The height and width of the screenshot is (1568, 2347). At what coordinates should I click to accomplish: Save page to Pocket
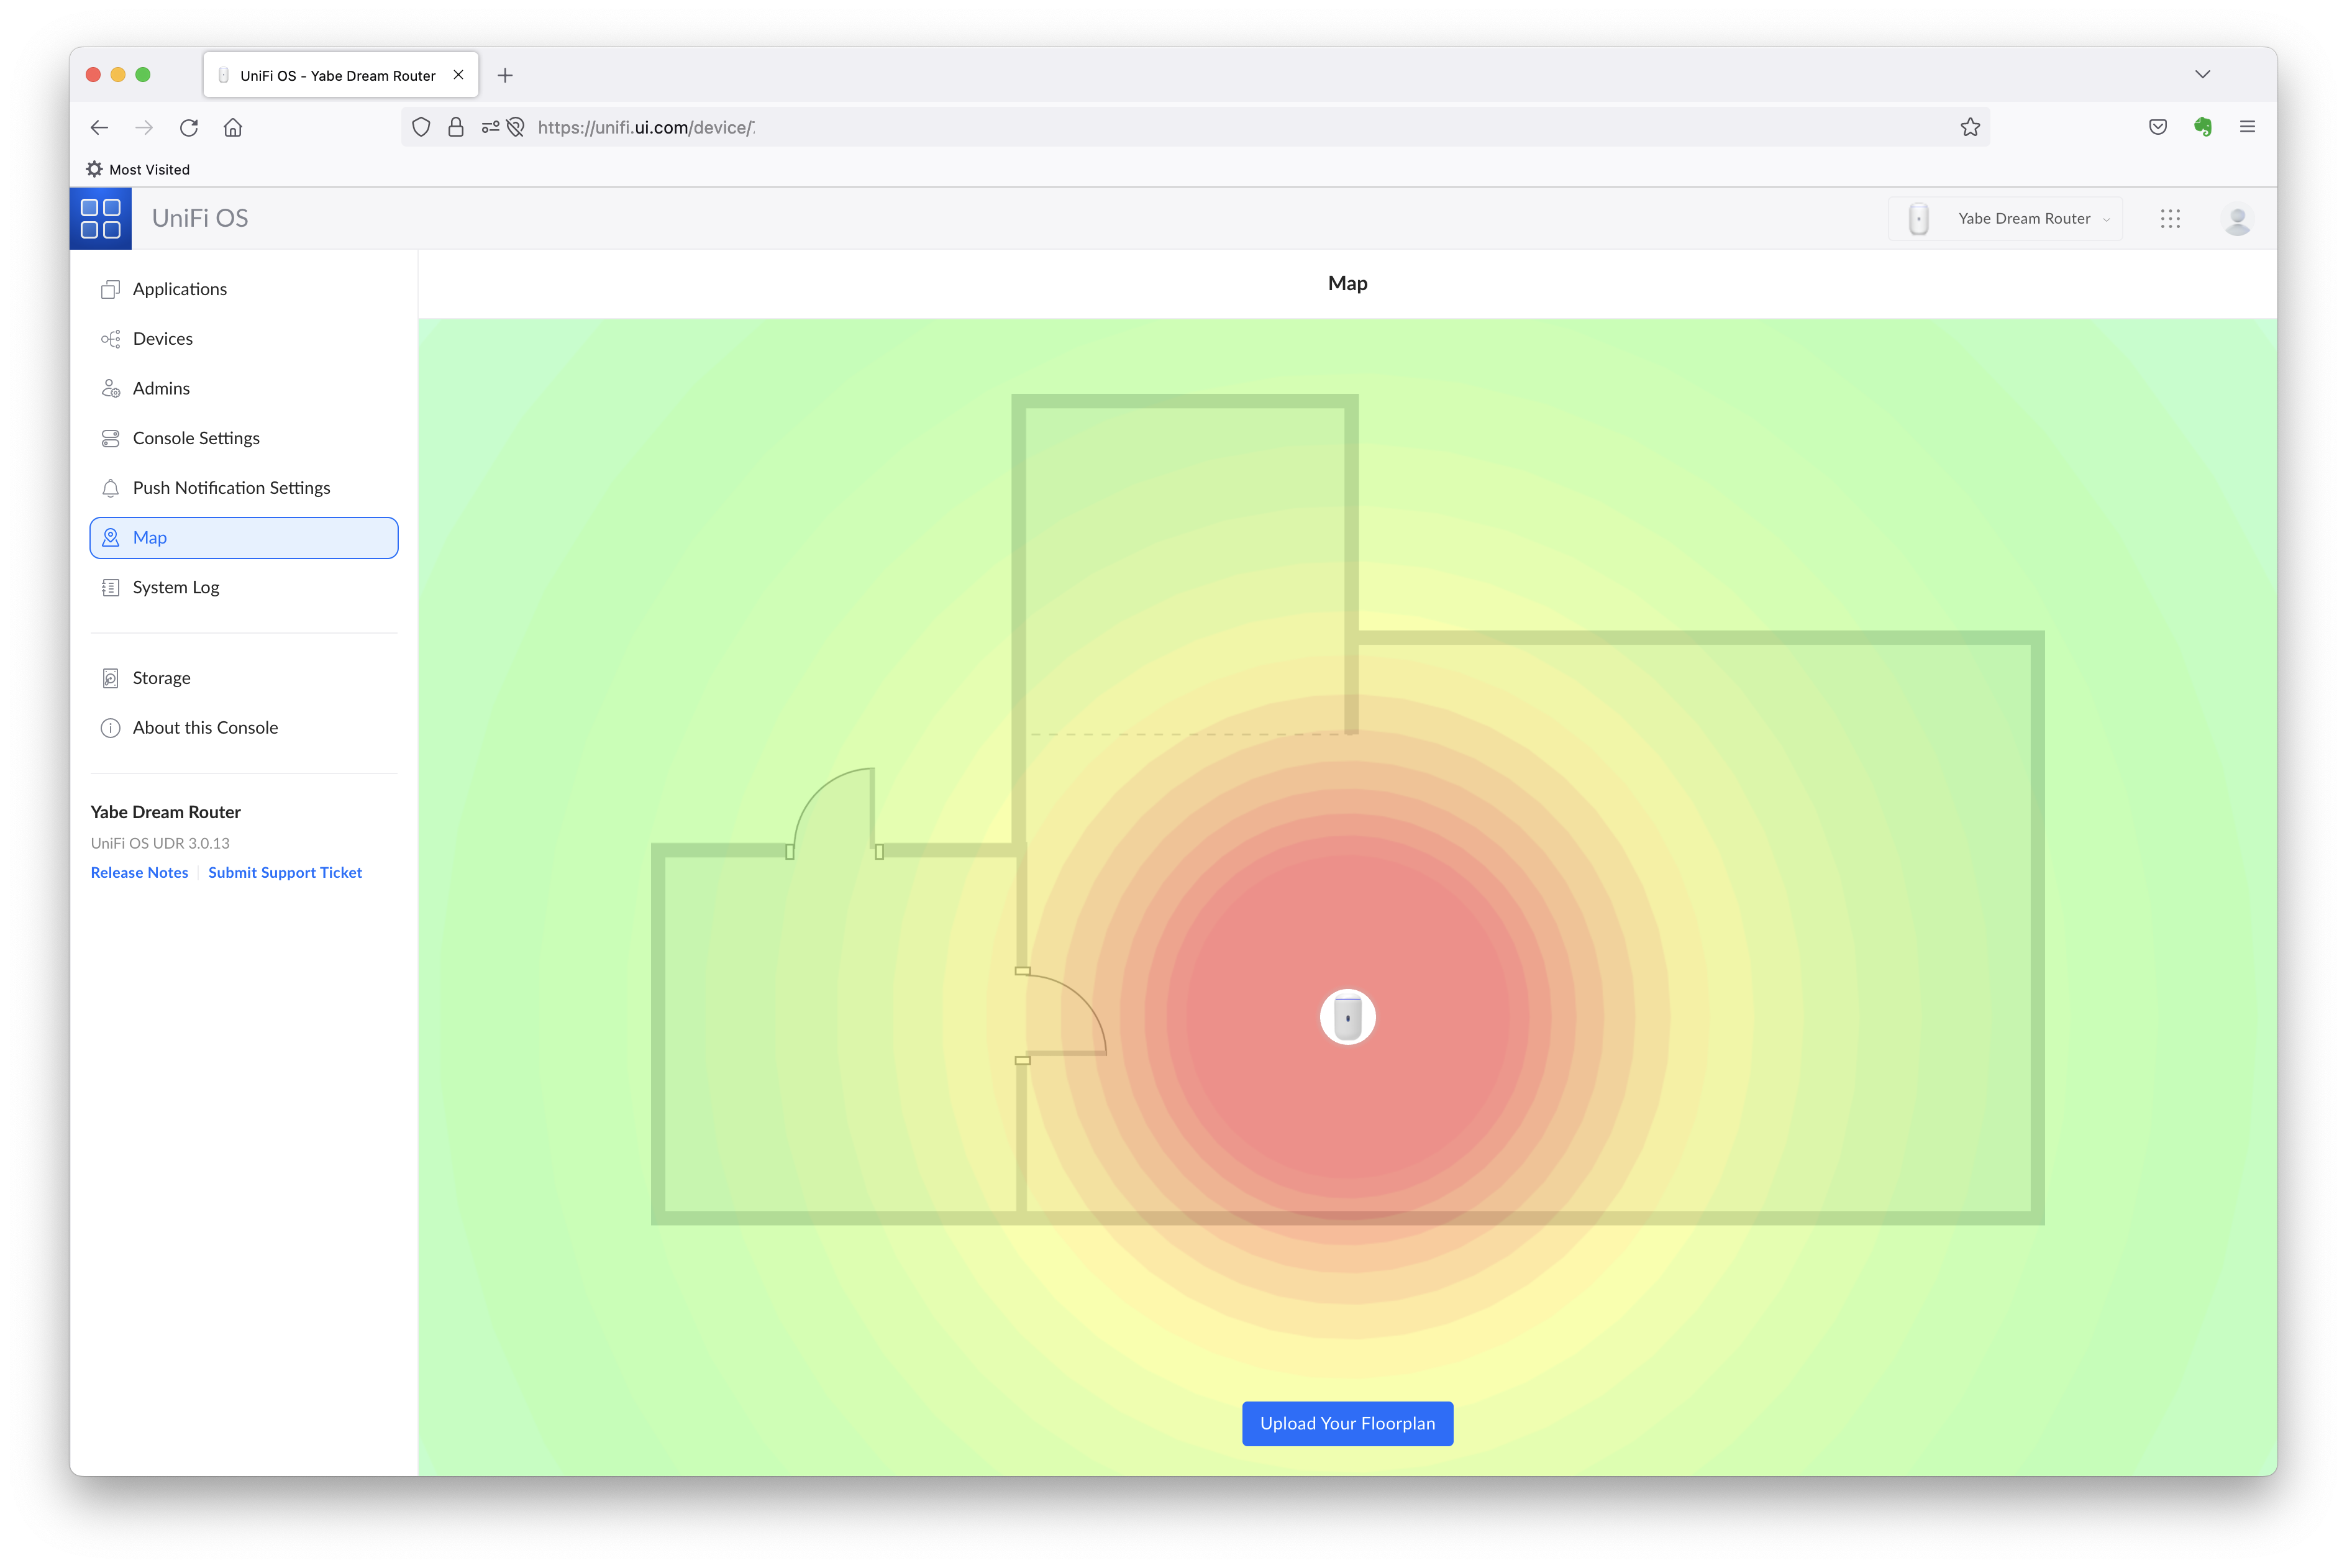click(2157, 127)
